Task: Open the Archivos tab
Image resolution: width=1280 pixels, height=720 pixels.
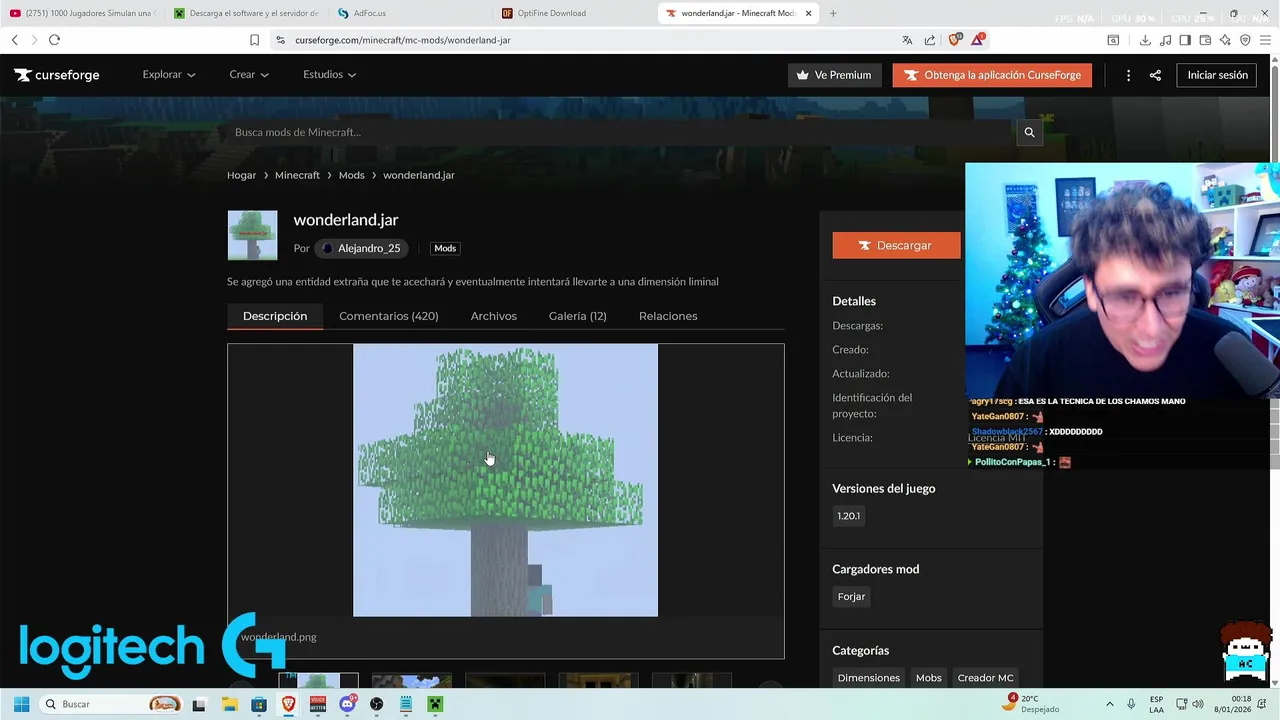Action: click(x=494, y=316)
